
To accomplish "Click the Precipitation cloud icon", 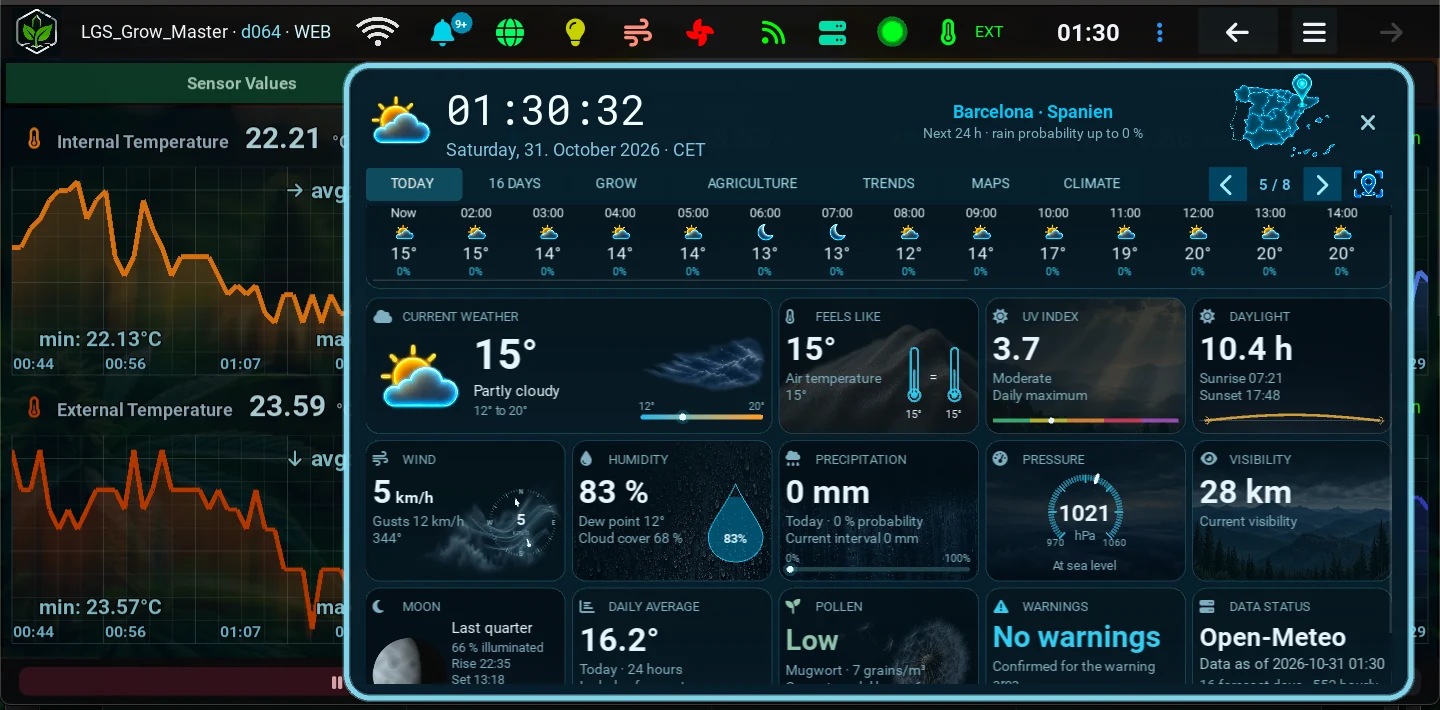I will tap(794, 460).
